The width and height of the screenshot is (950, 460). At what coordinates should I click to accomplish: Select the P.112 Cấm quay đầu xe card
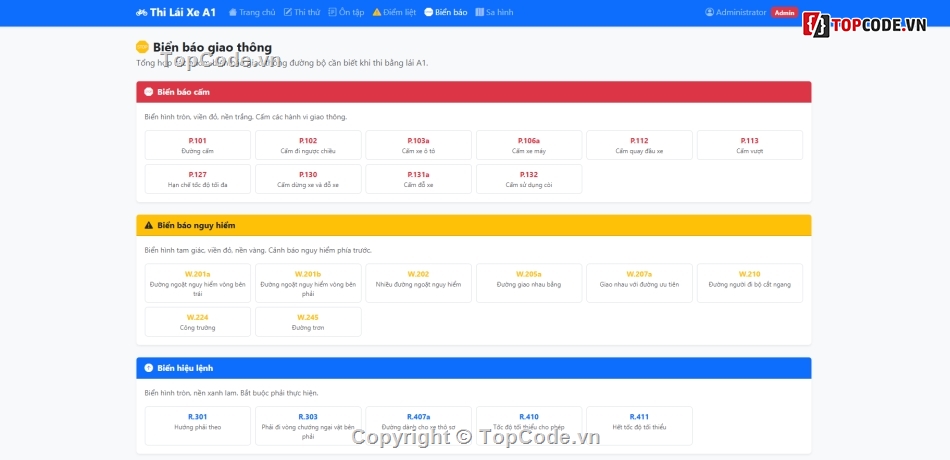(x=639, y=145)
